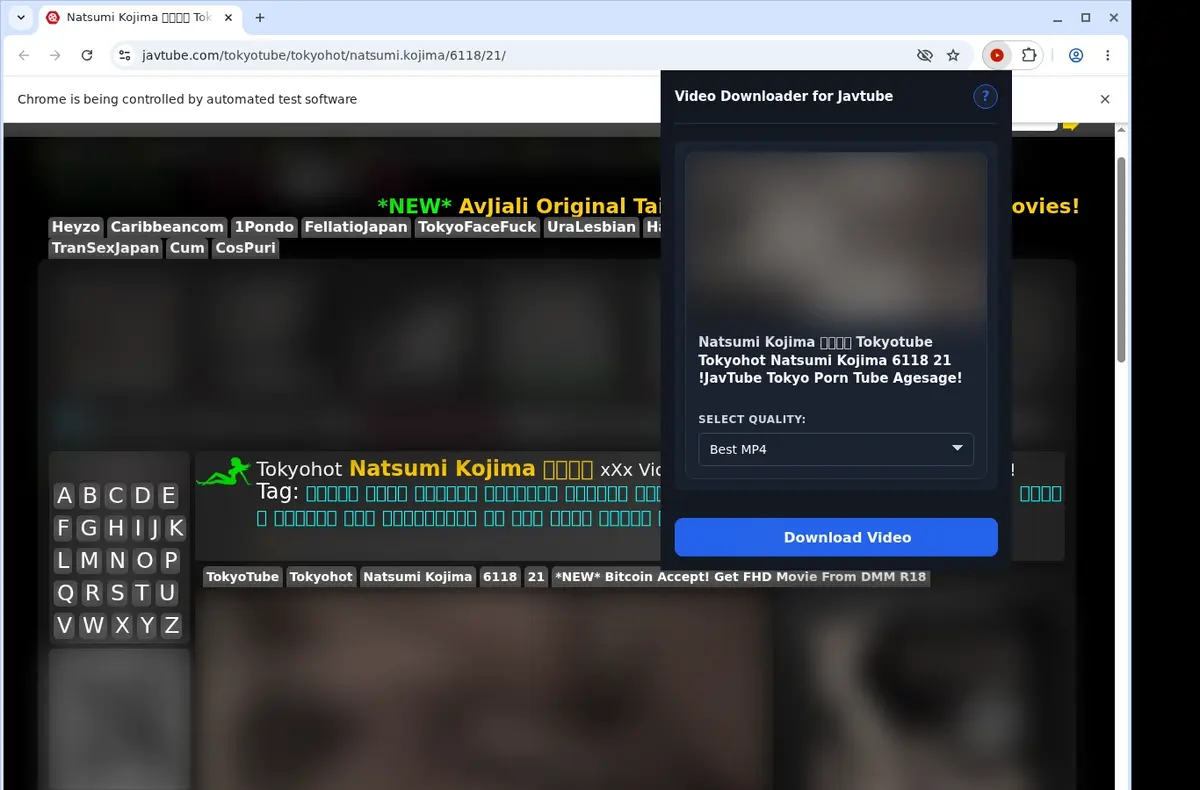Click letter R in the alphabet index
Viewport: 1200px width, 790px height.
(x=93, y=593)
